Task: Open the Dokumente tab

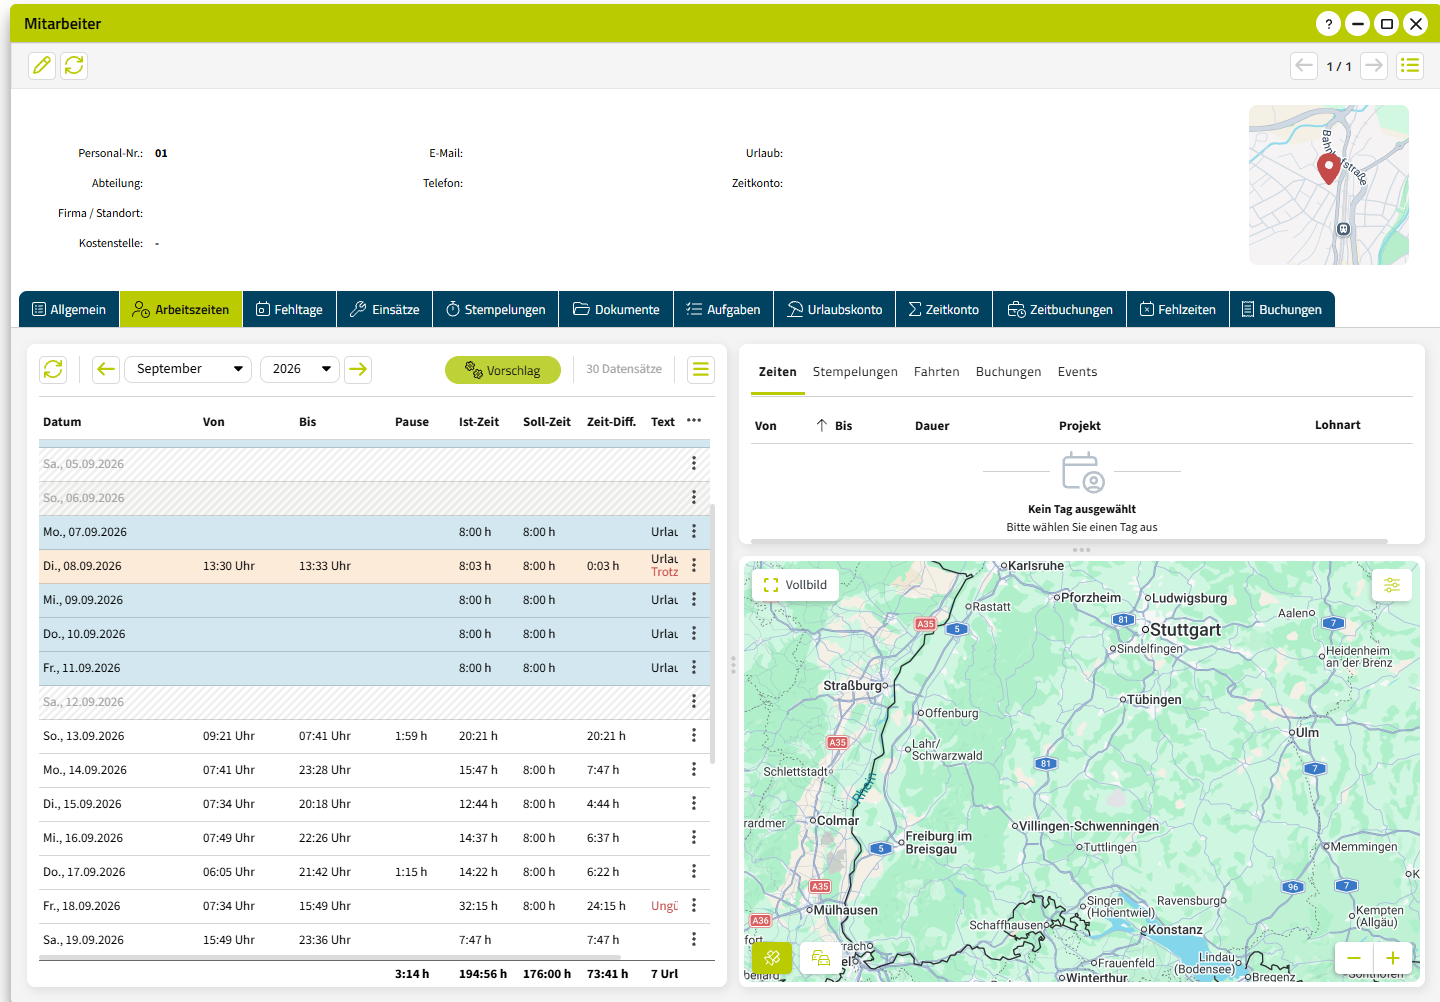Action: 616,309
